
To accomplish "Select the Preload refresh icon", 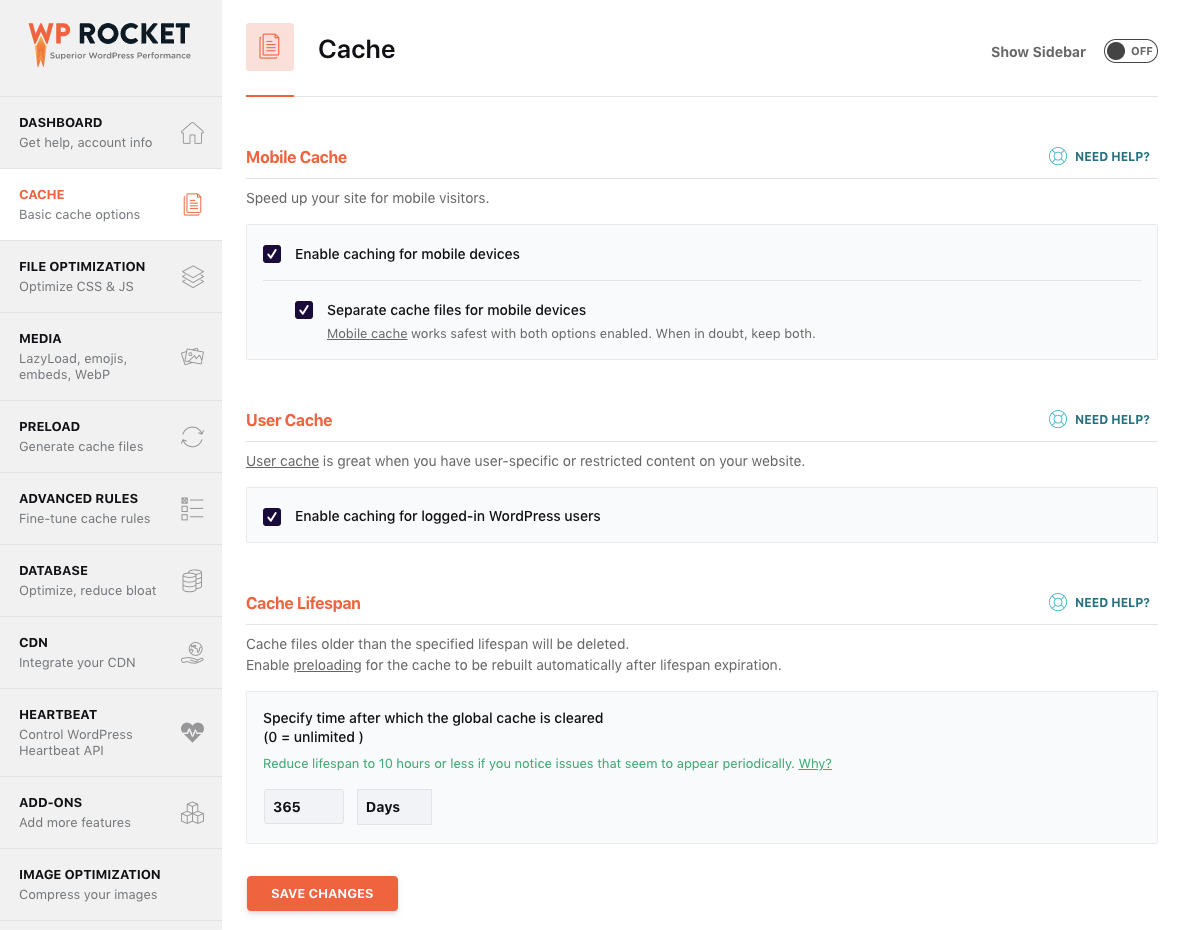I will click(192, 436).
